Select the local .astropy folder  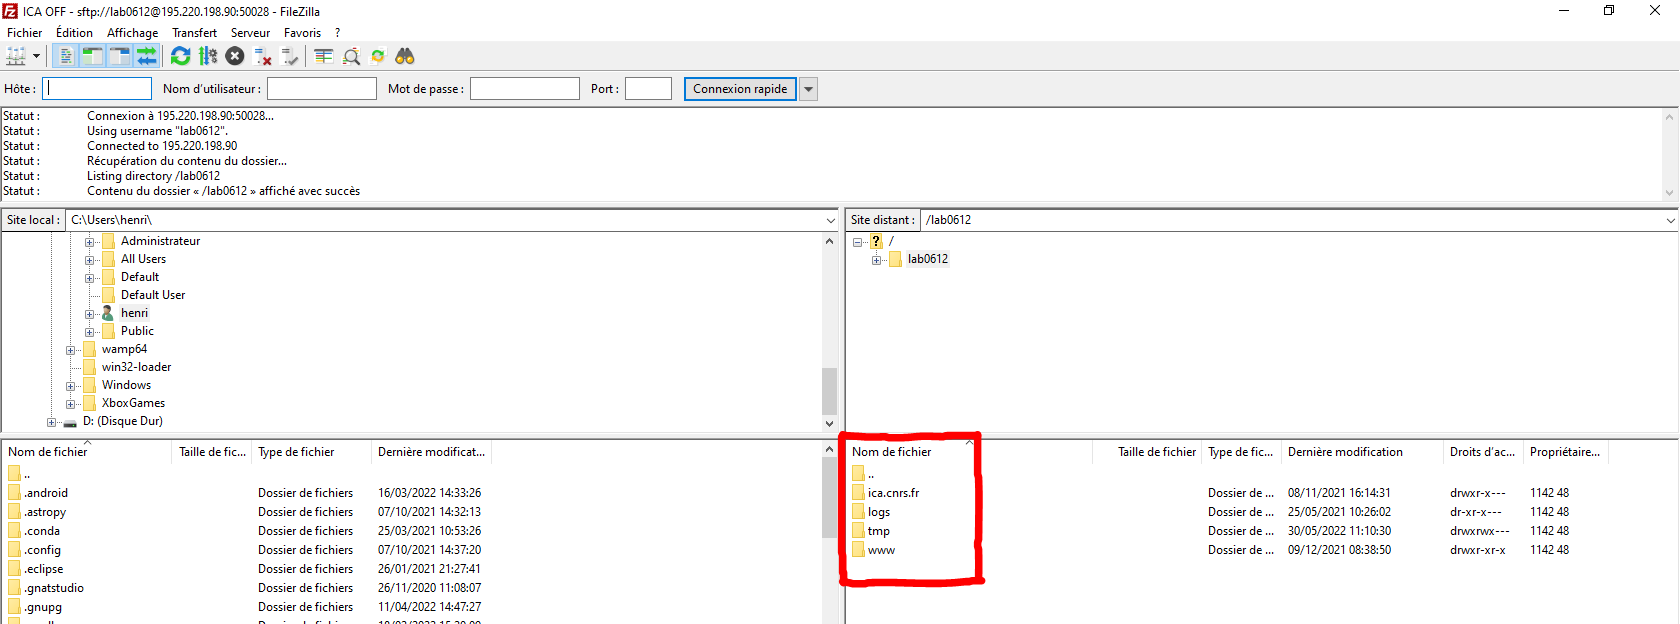pyautogui.click(x=45, y=512)
